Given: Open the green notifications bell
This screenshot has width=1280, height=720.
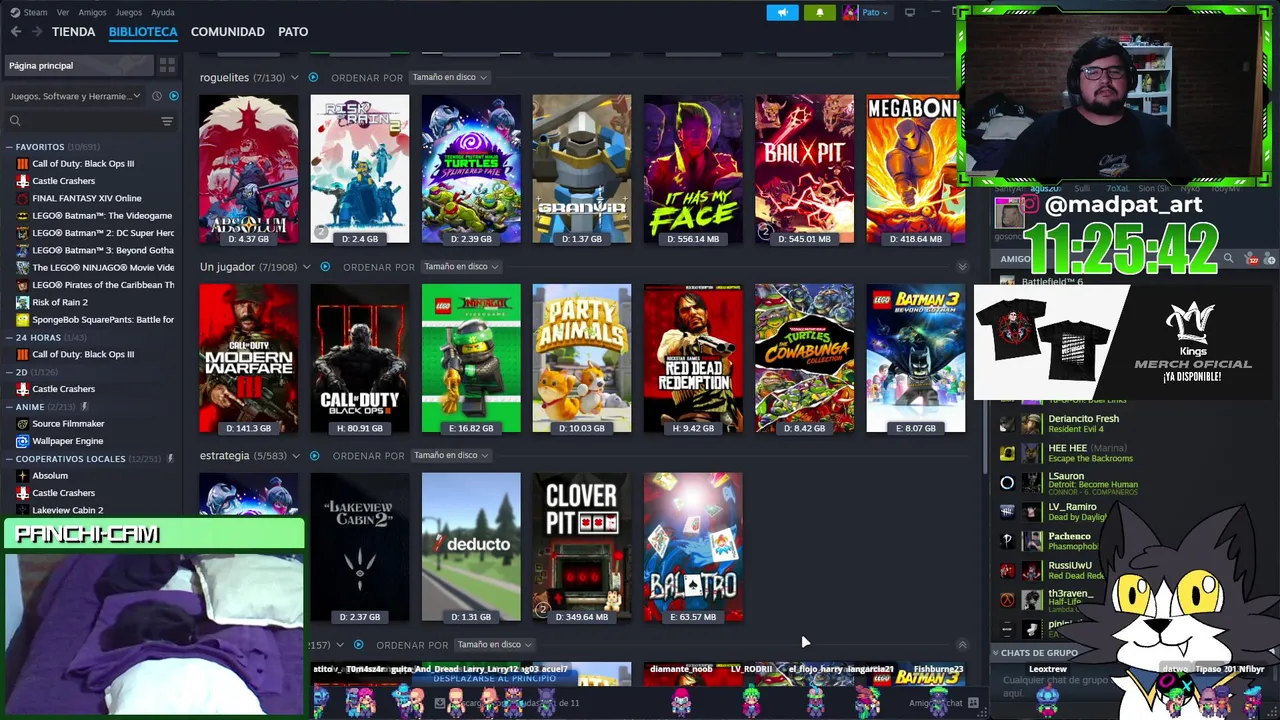Looking at the screenshot, I should pos(819,12).
